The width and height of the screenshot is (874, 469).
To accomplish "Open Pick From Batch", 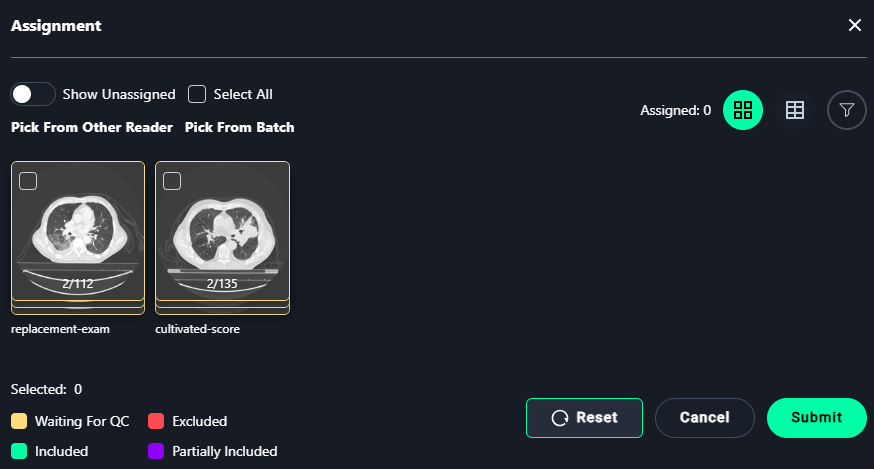I will (240, 127).
